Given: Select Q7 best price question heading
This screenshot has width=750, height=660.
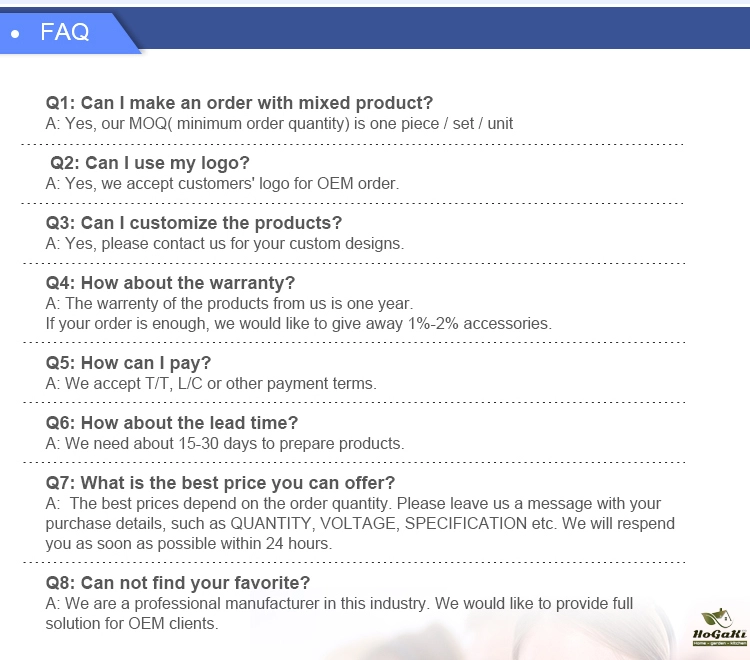Looking at the screenshot, I should coord(220,483).
